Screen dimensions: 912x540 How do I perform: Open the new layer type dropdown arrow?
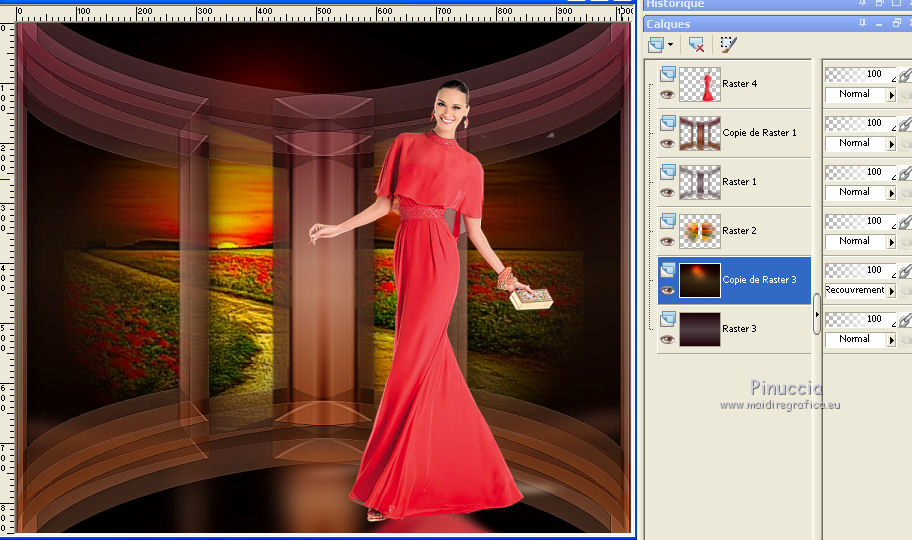pyautogui.click(x=671, y=45)
